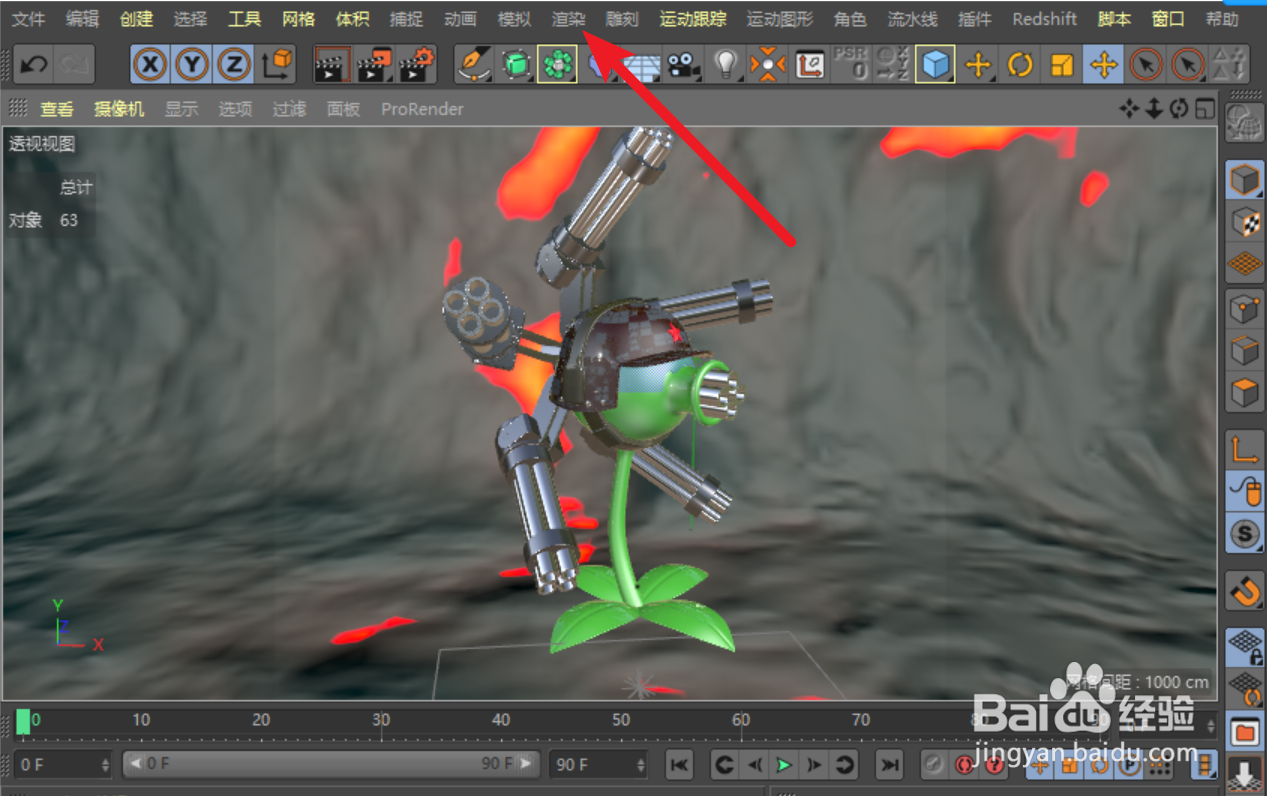Click the Undo arrow icon
Image resolution: width=1267 pixels, height=796 pixels.
[34, 65]
